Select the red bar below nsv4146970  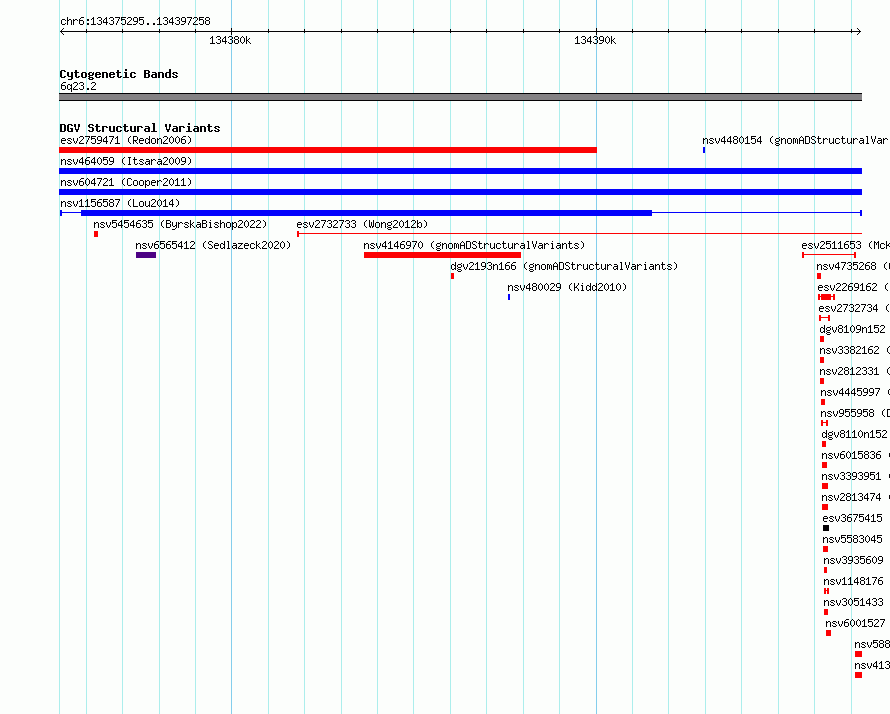click(442, 255)
